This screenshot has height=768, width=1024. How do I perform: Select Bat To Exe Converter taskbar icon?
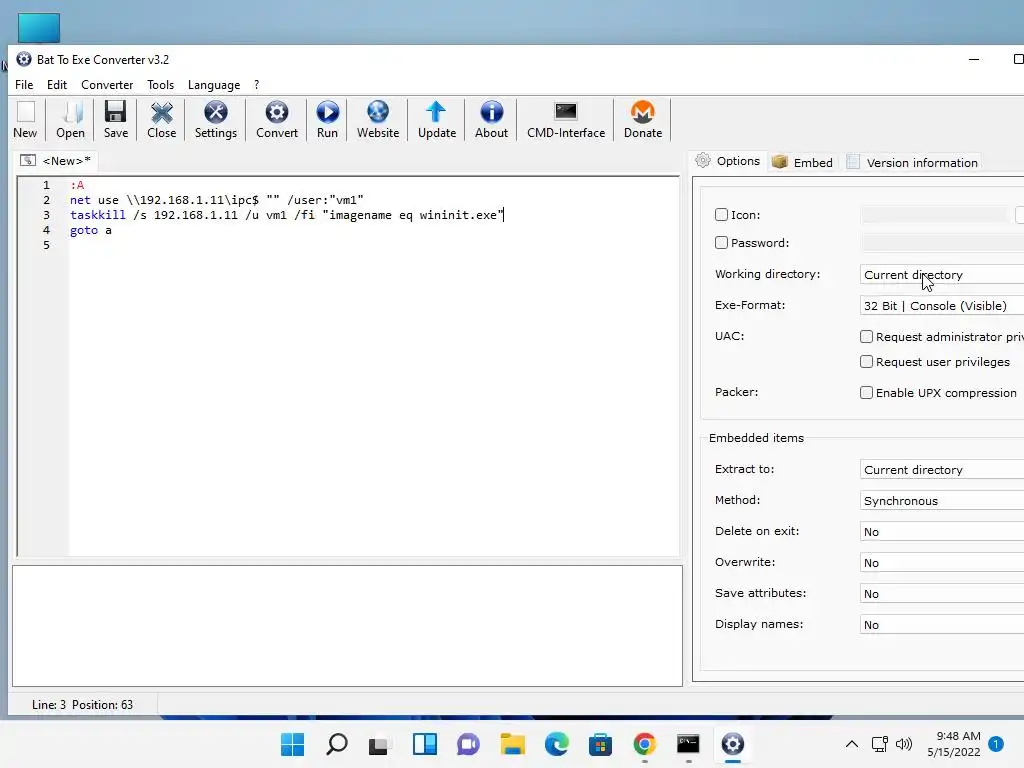coord(733,744)
